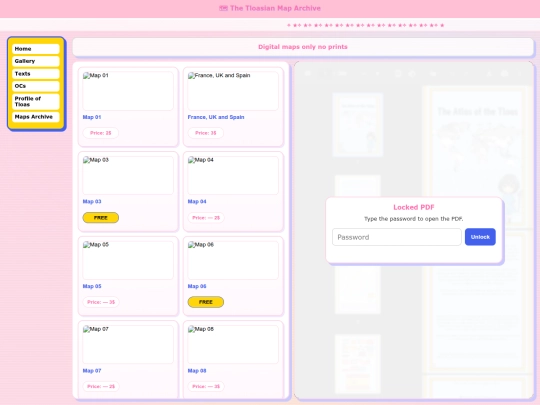The height and width of the screenshot is (405, 540).
Task: Click the Map 05 title link
Action: 92,286
